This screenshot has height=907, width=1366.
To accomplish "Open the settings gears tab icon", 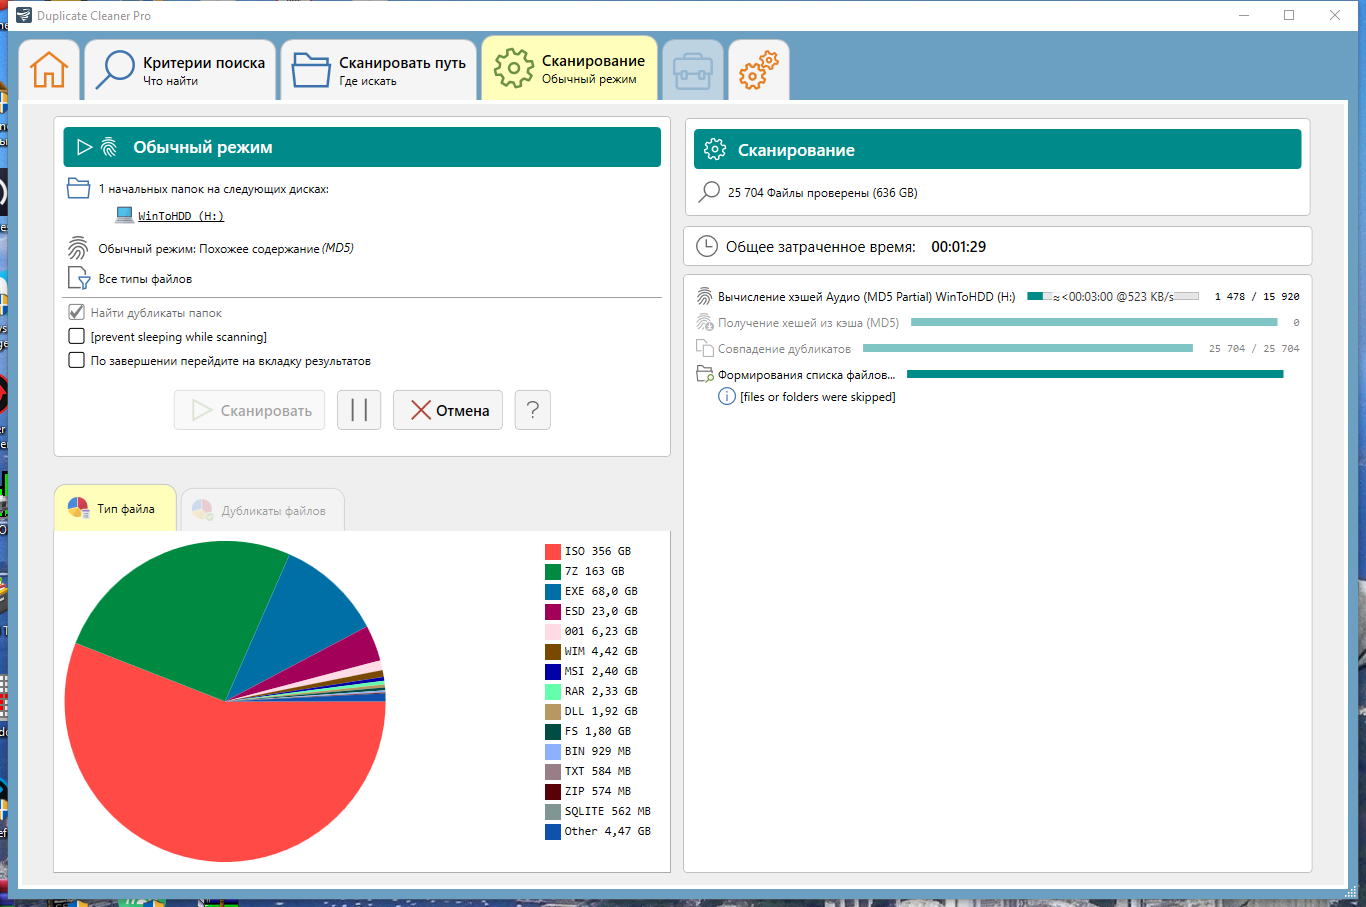I will (758, 70).
